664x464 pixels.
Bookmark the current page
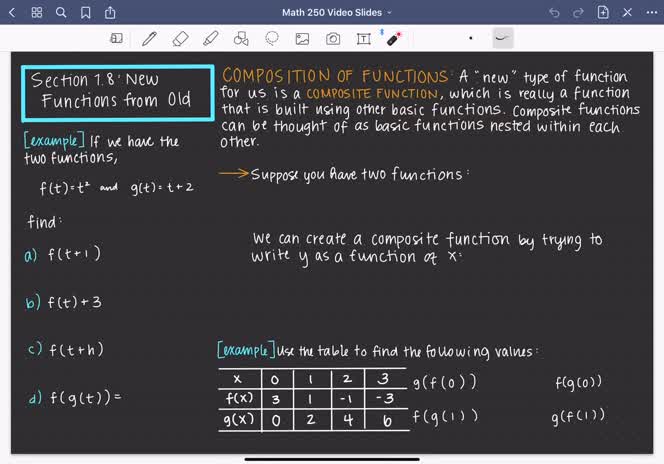point(84,13)
